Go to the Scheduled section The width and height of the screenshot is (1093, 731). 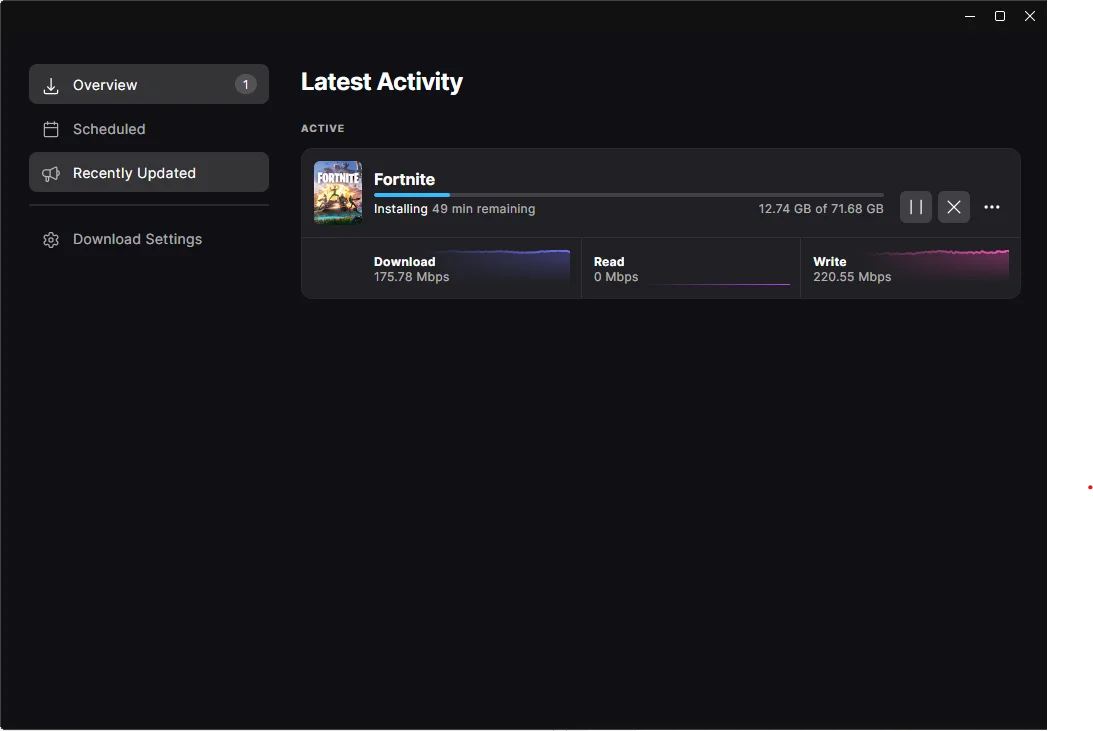[x=148, y=129]
